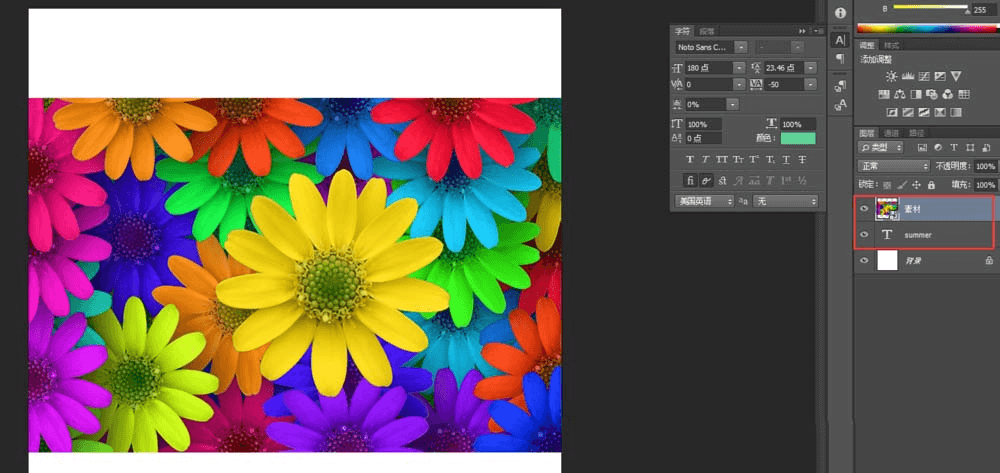Screen dimensions: 1000x473
Task: Open the 0% tsume scaling dropdown
Action: [x=733, y=104]
